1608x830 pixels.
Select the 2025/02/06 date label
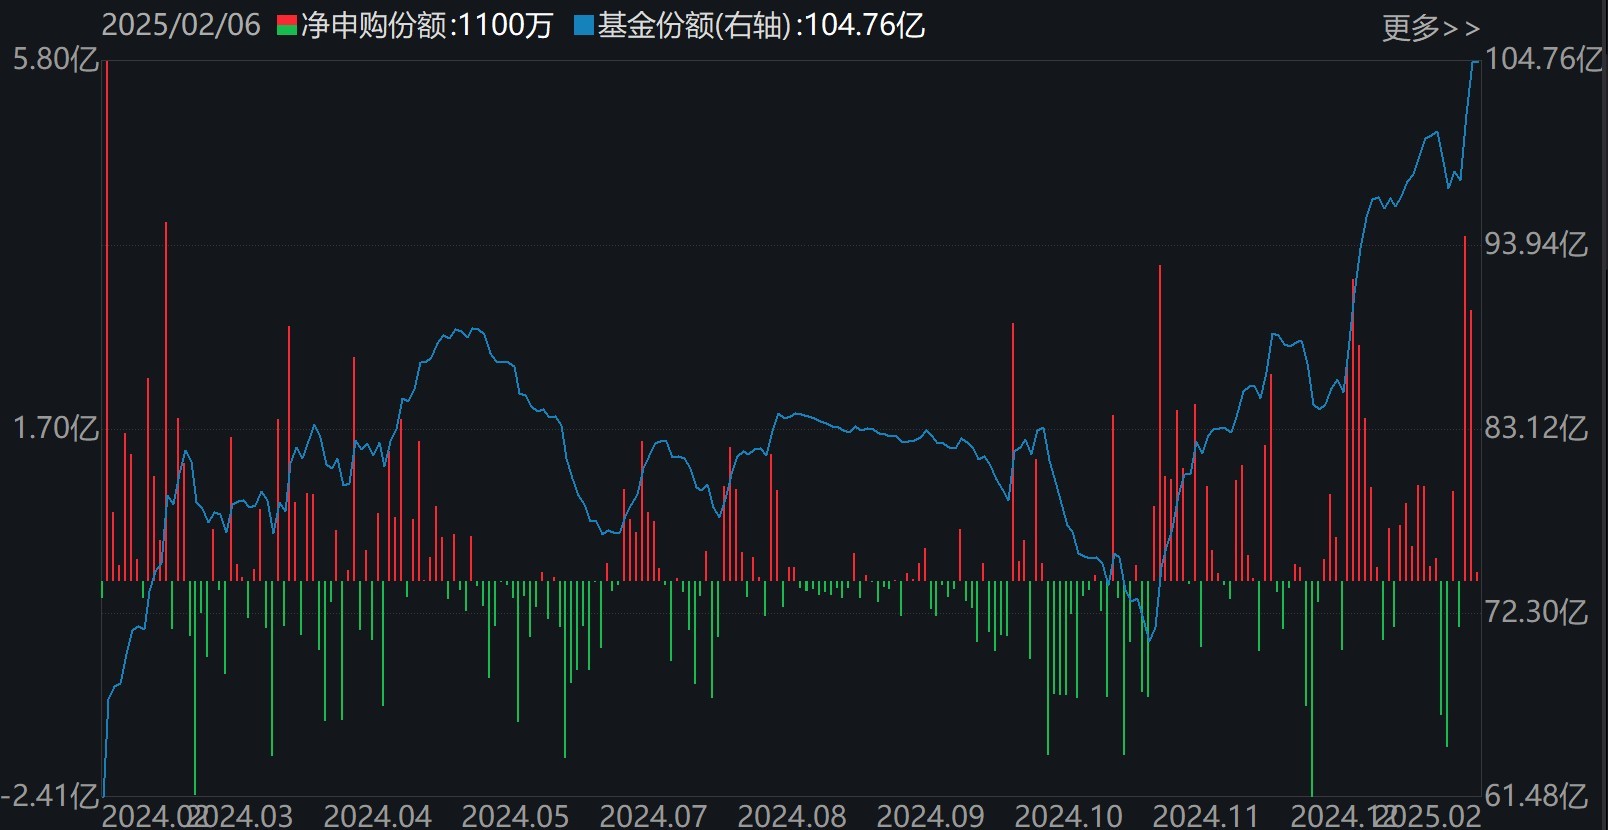click(x=181, y=26)
